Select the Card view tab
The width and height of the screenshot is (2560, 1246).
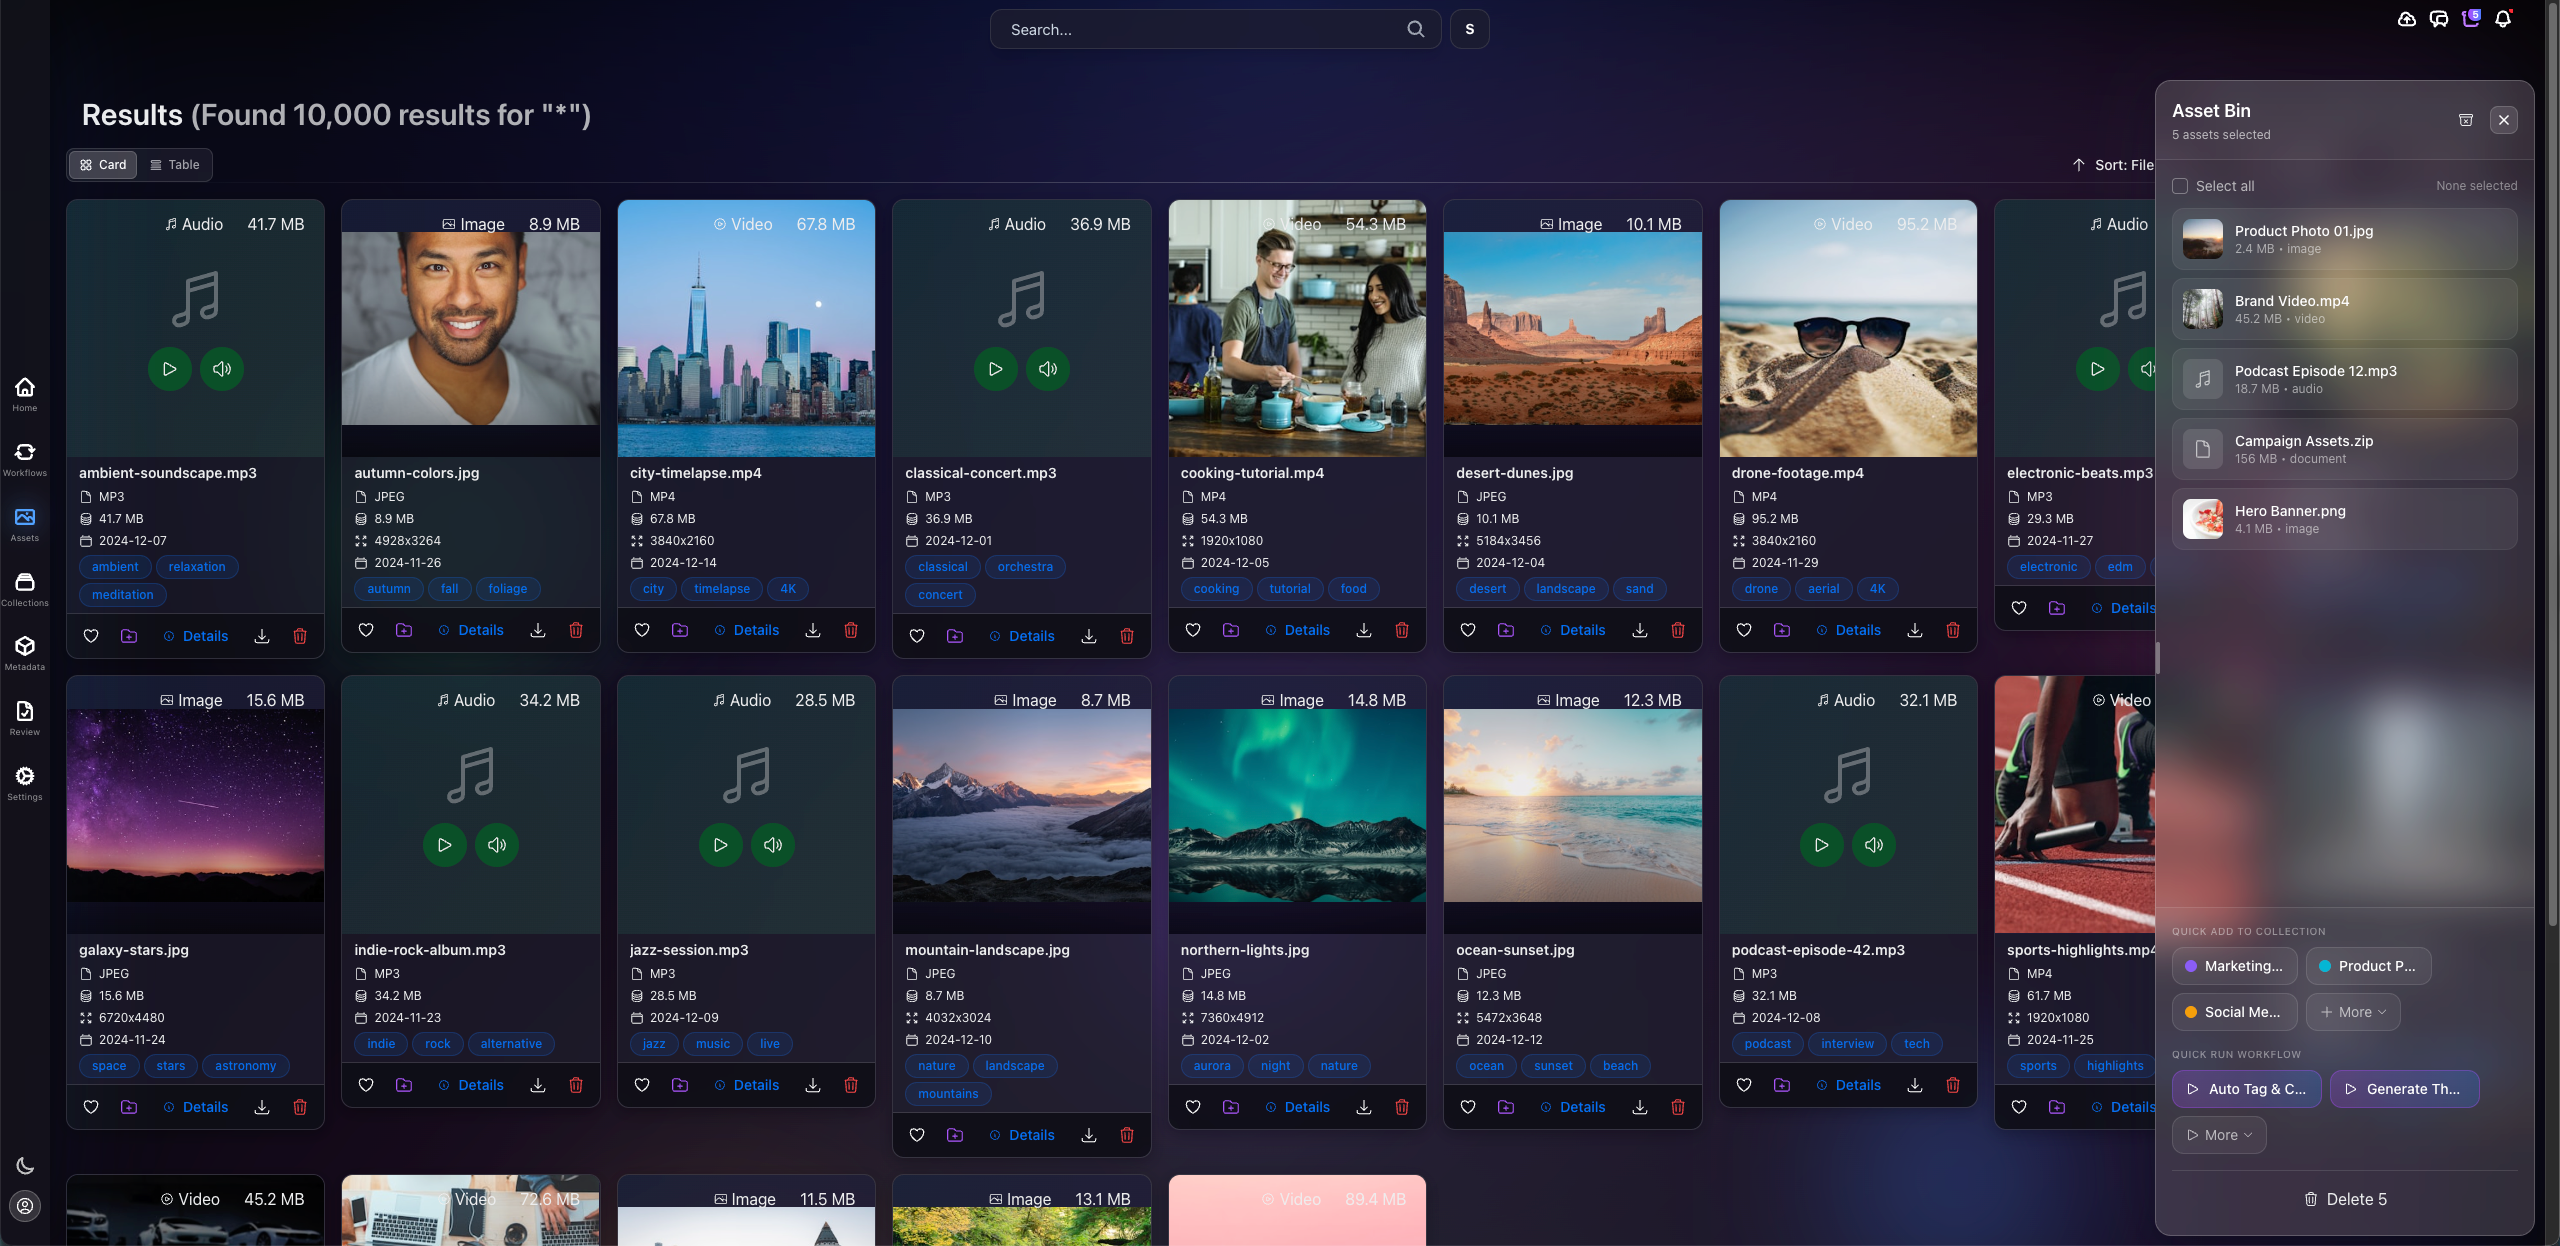102,164
